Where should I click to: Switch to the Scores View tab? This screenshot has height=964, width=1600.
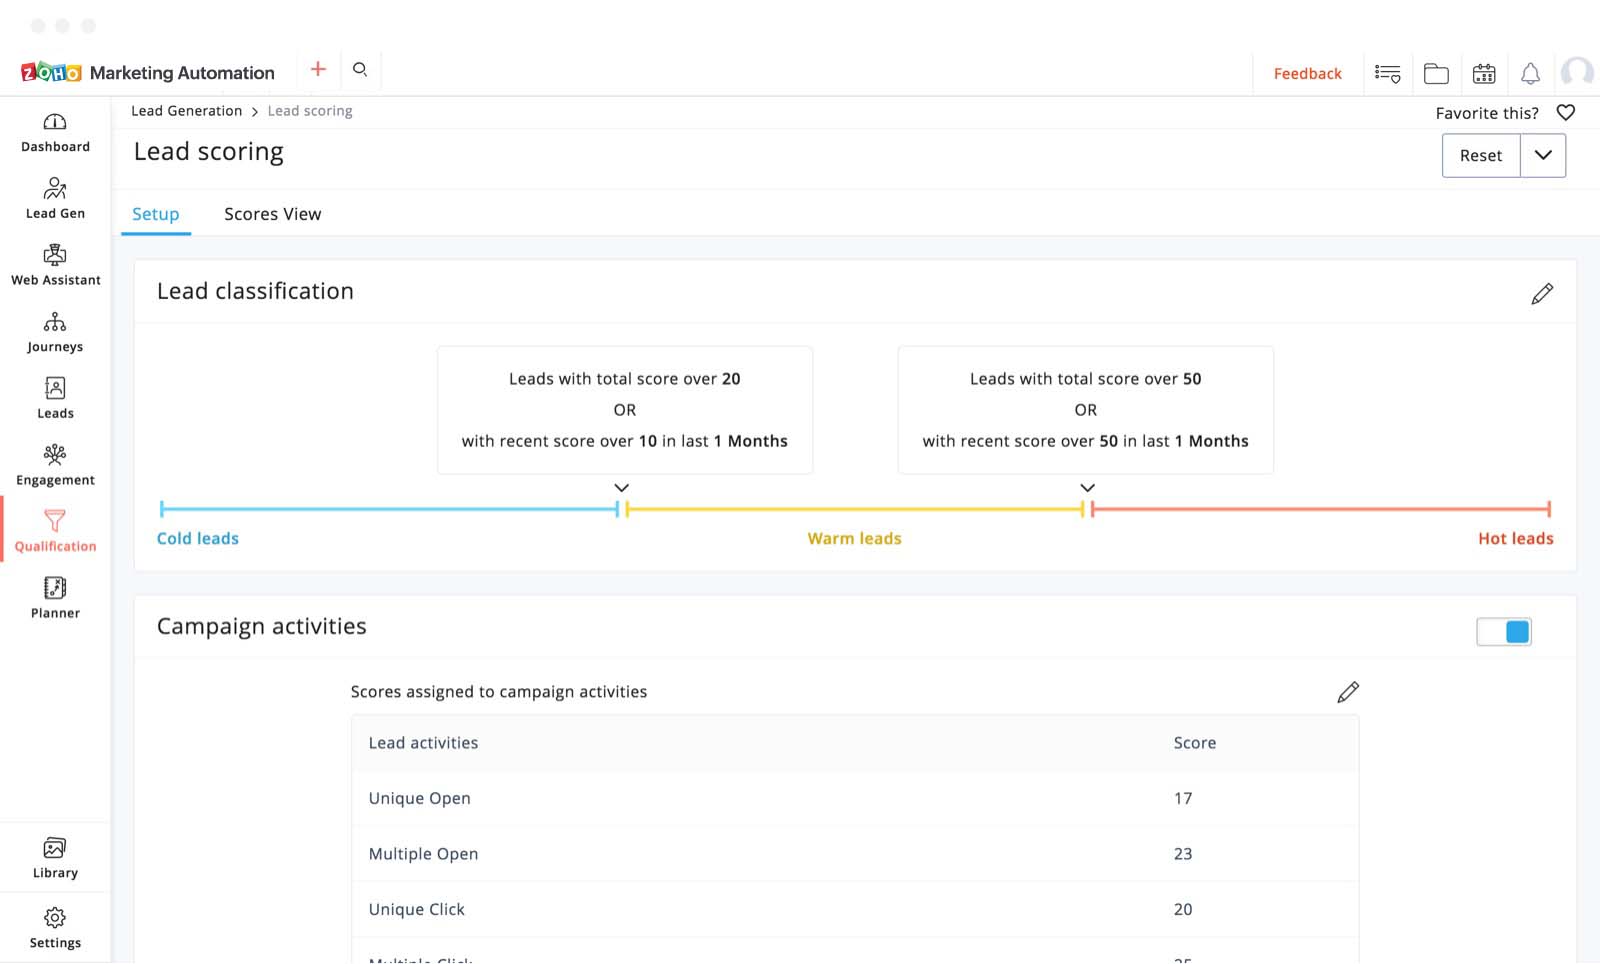[x=272, y=214]
